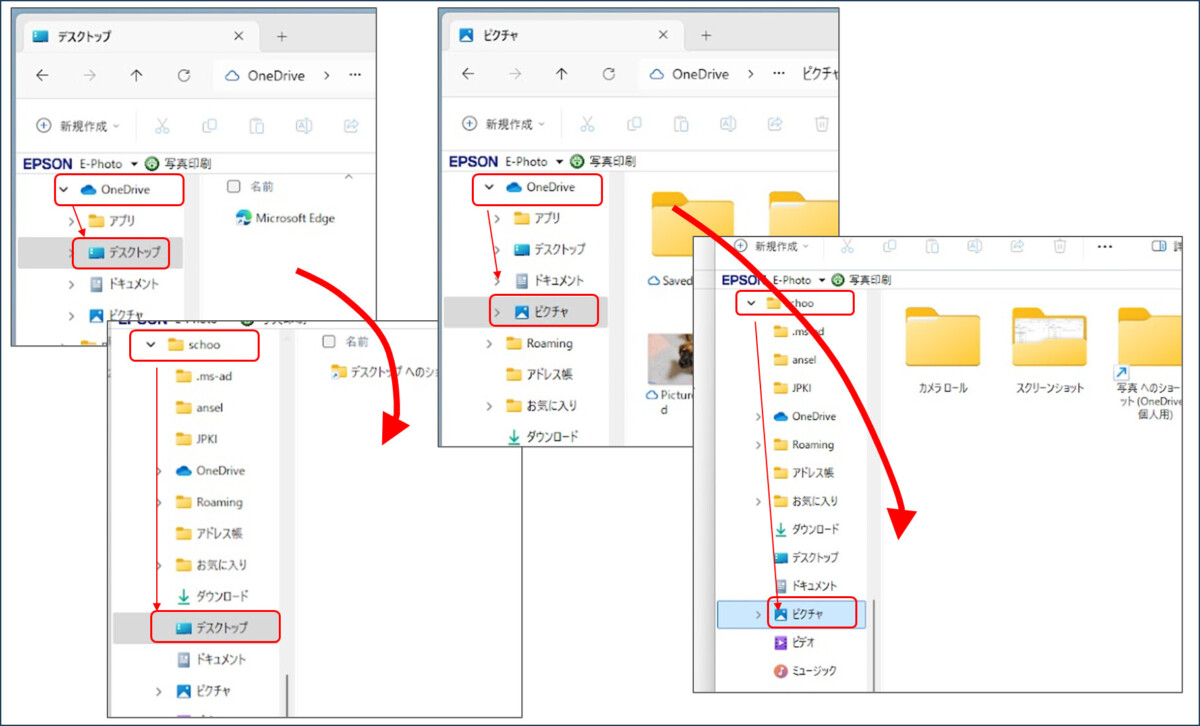Go up one level in the デスクトップ-tab window
The width and height of the screenshot is (1200, 726).
pos(136,75)
